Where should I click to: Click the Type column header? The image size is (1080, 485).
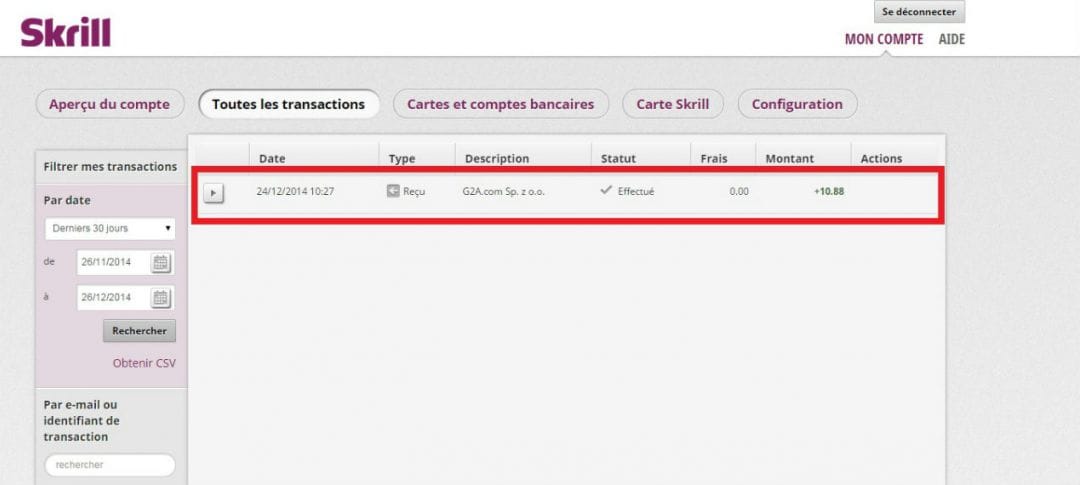click(402, 158)
